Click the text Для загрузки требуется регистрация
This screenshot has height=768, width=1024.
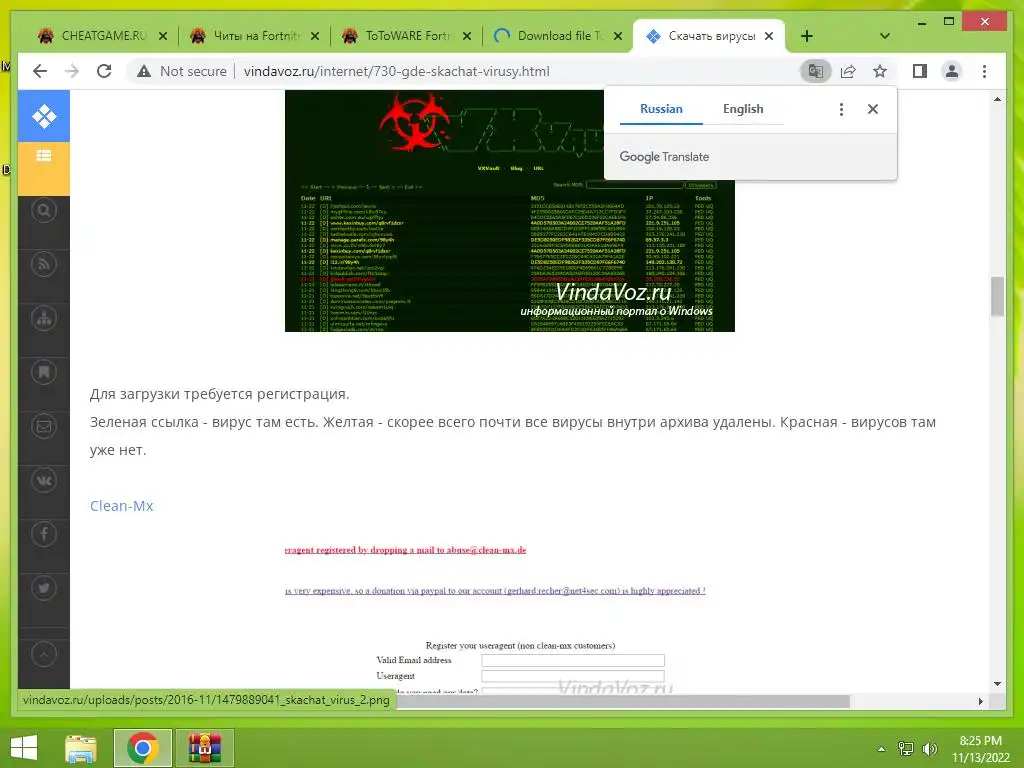point(219,394)
